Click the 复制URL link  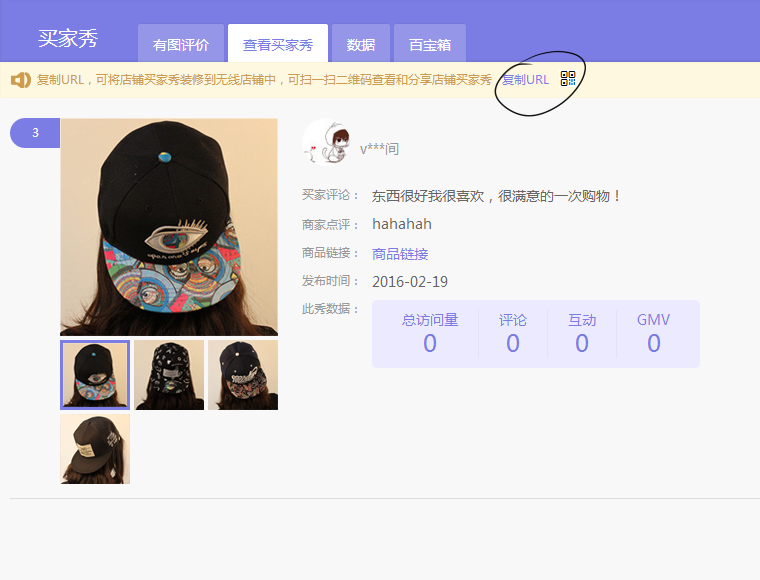pyautogui.click(x=525, y=79)
